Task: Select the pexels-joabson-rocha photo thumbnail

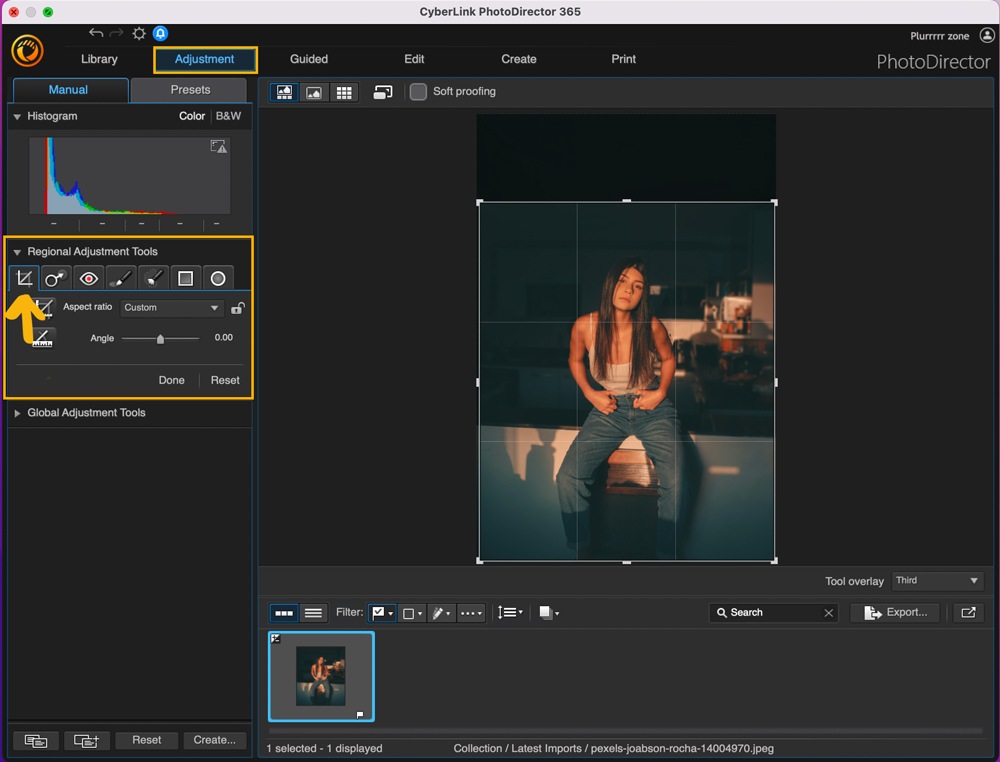Action: (321, 676)
